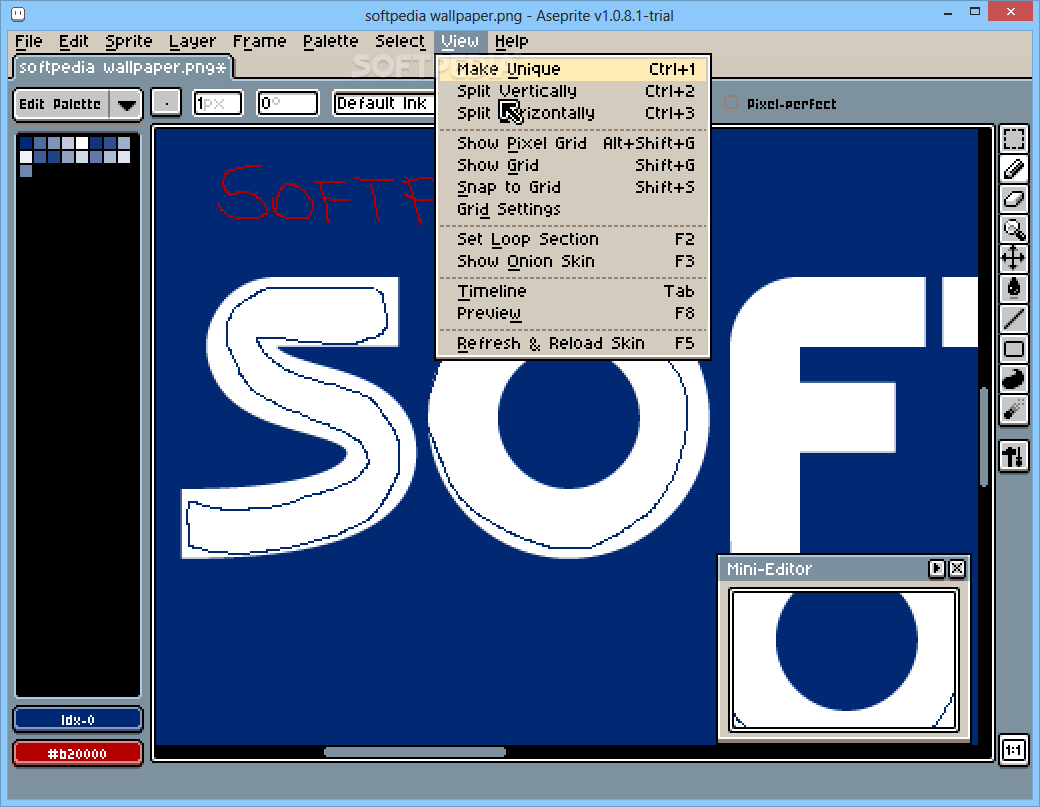Image resolution: width=1040 pixels, height=807 pixels.
Task: Enable the Pixel-perfect checkbox
Action: (731, 103)
